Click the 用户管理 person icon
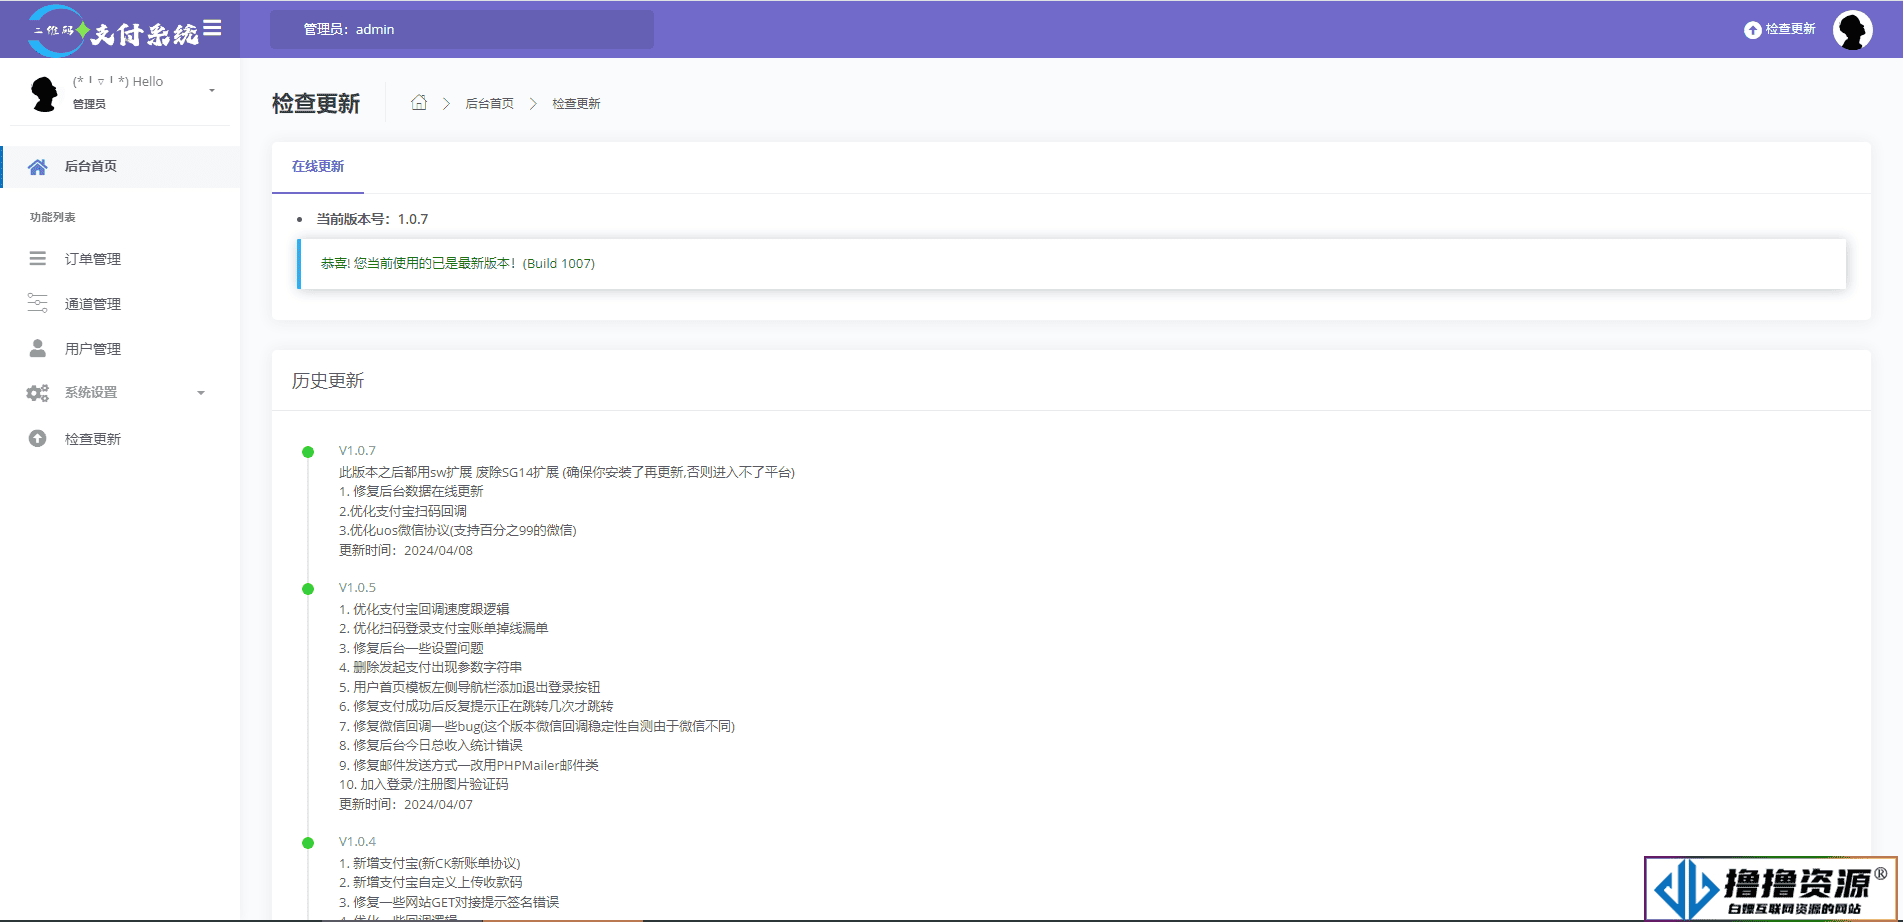Image resolution: width=1903 pixels, height=922 pixels. coord(37,348)
